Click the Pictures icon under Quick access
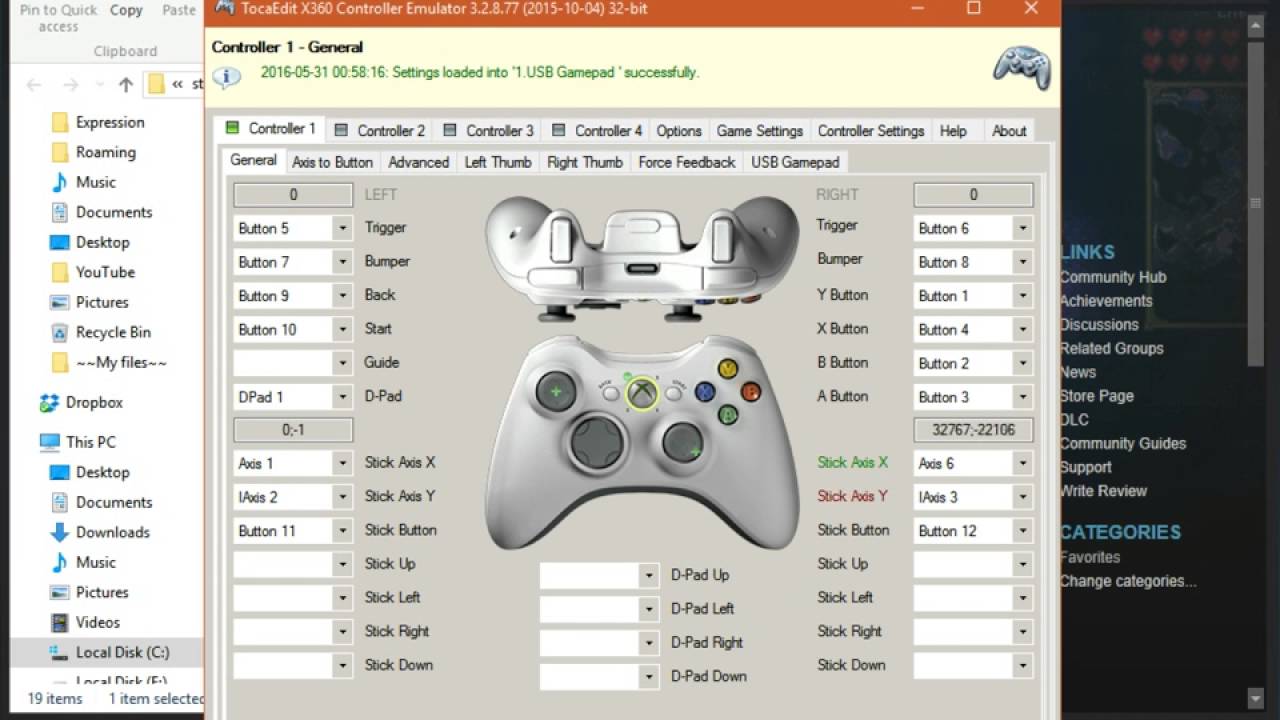This screenshot has height=720, width=1280. [59, 302]
